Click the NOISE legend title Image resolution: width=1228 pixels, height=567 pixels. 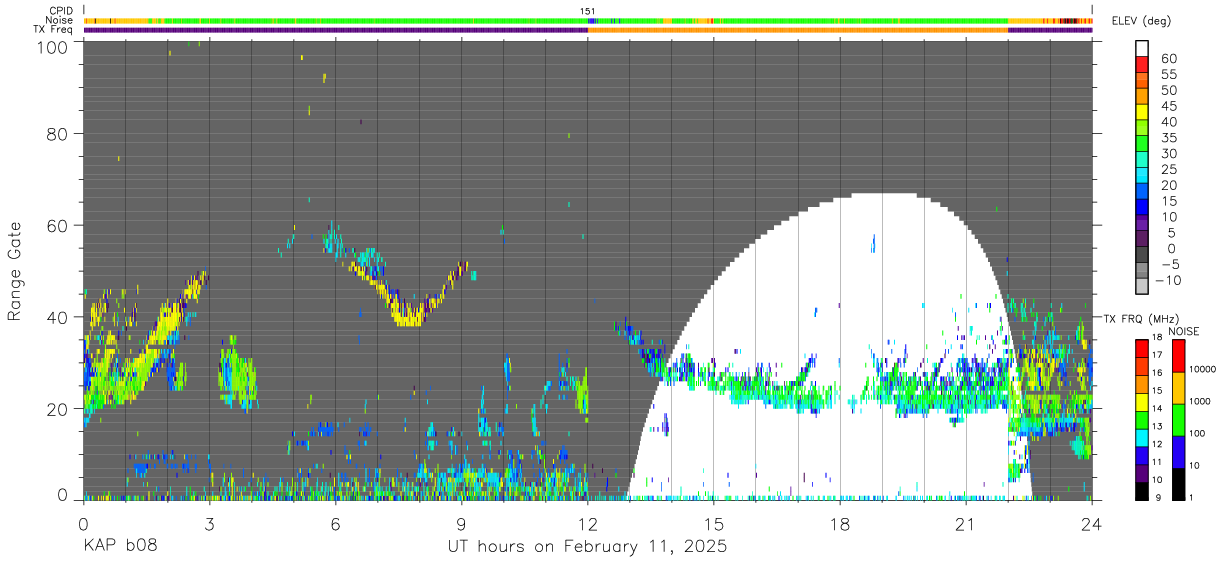tap(1182, 330)
